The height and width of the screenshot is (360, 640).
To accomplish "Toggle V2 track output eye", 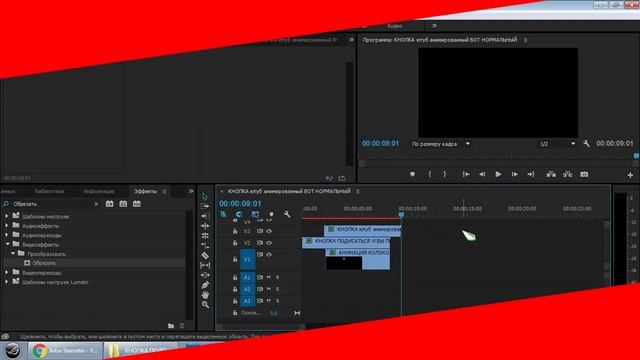I will pos(269,243).
